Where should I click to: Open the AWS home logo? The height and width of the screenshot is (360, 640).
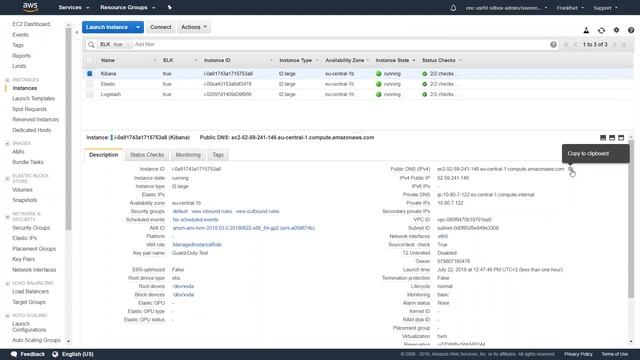click(30, 7)
